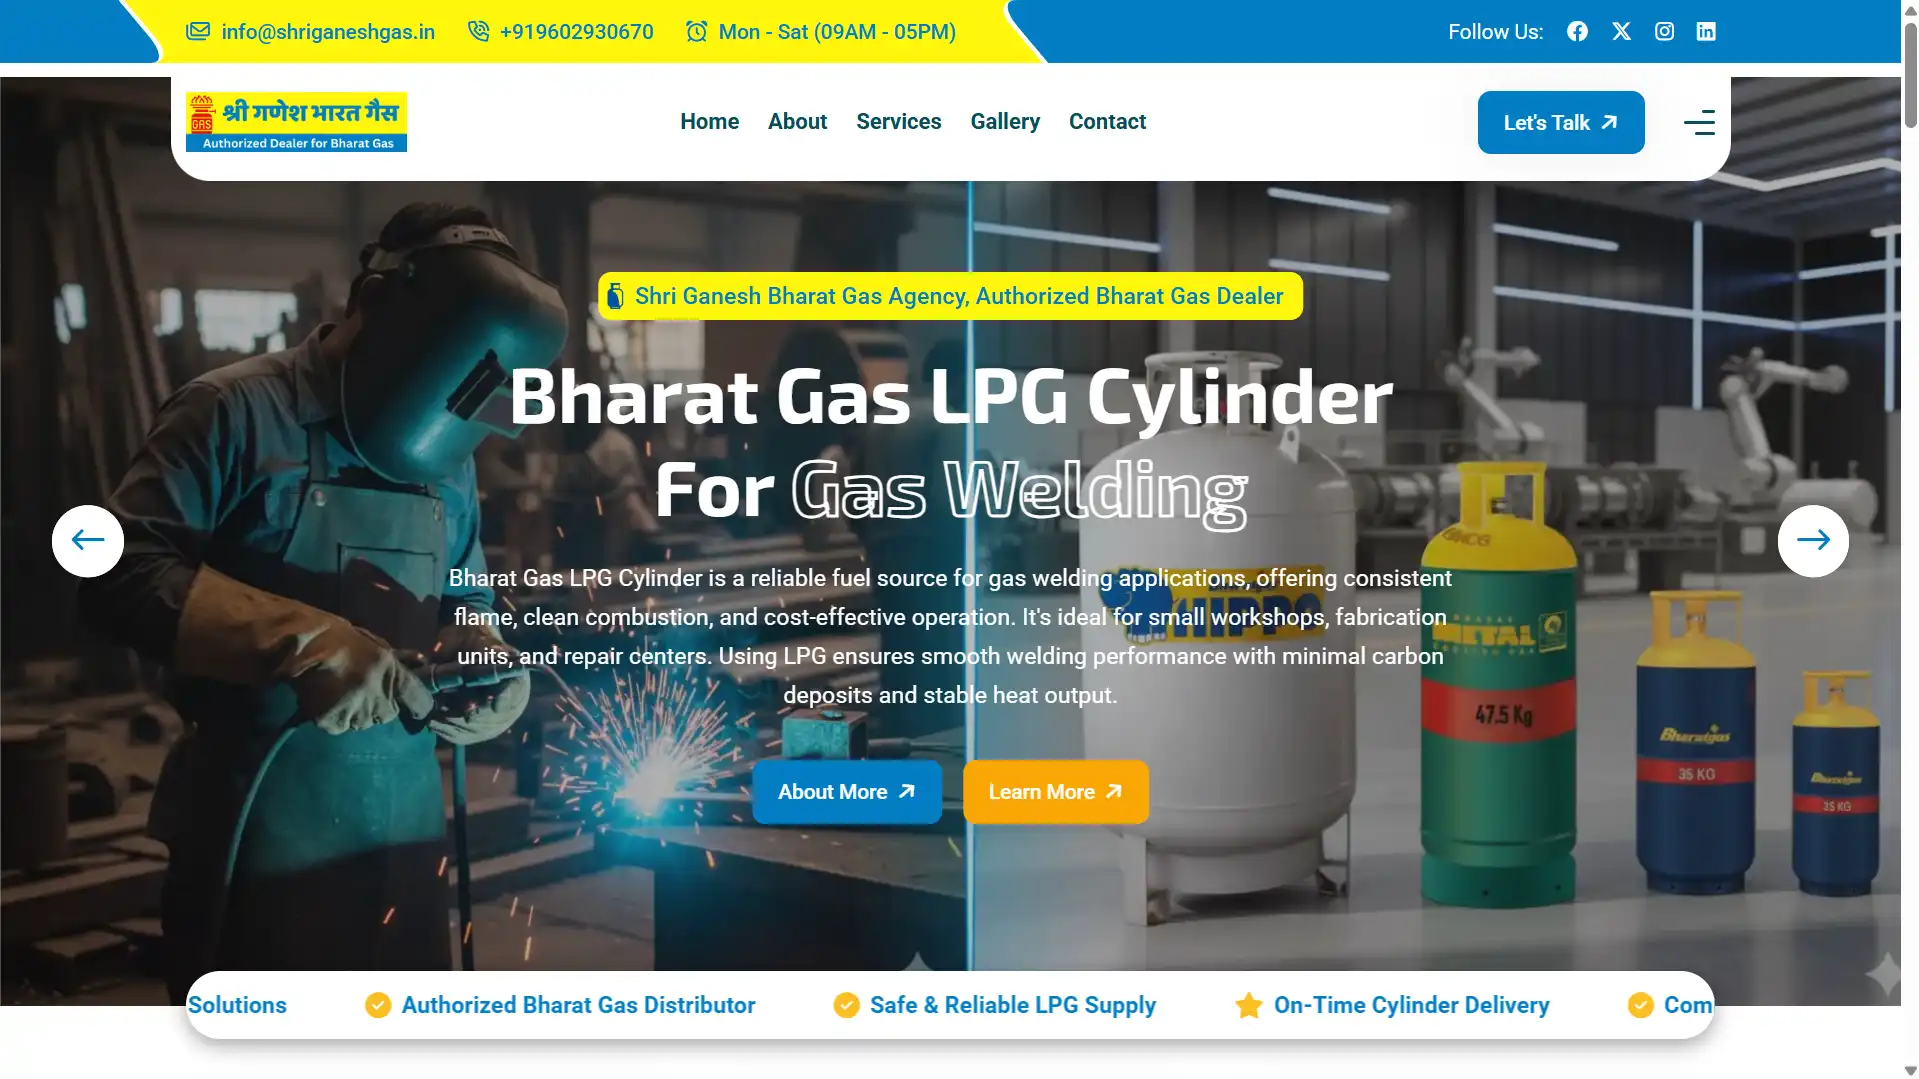This screenshot has width=1919, height=1079.
Task: Click the phone icon beside number
Action: (479, 32)
